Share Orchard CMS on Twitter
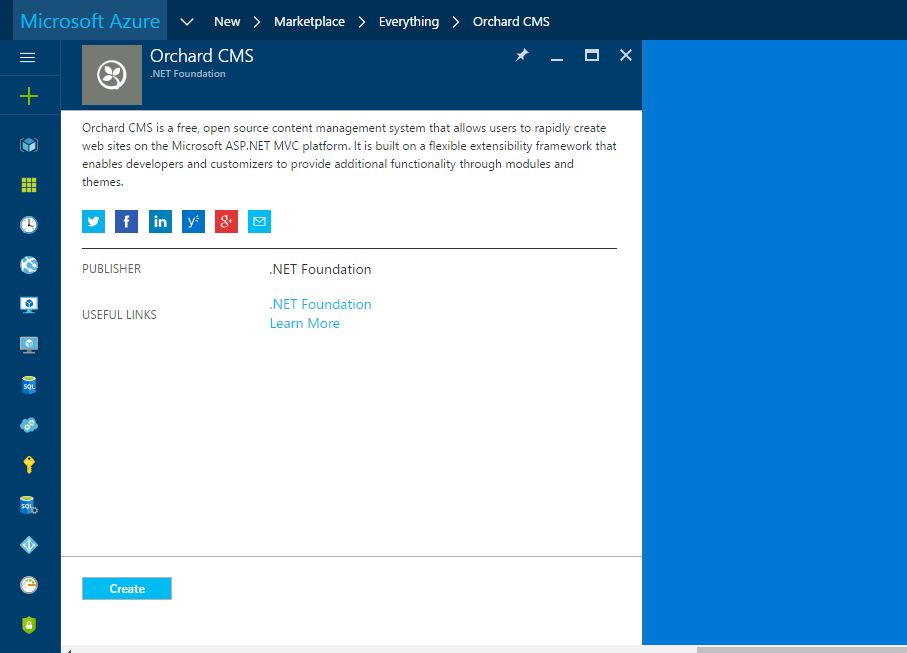Screen dimensions: 907x653 [x=93, y=222]
